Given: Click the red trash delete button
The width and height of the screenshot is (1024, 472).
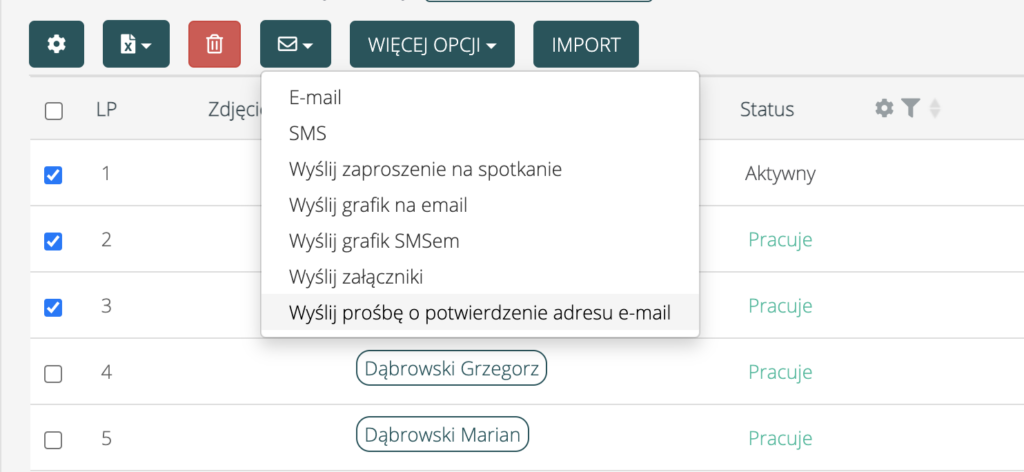Looking at the screenshot, I should [x=214, y=45].
